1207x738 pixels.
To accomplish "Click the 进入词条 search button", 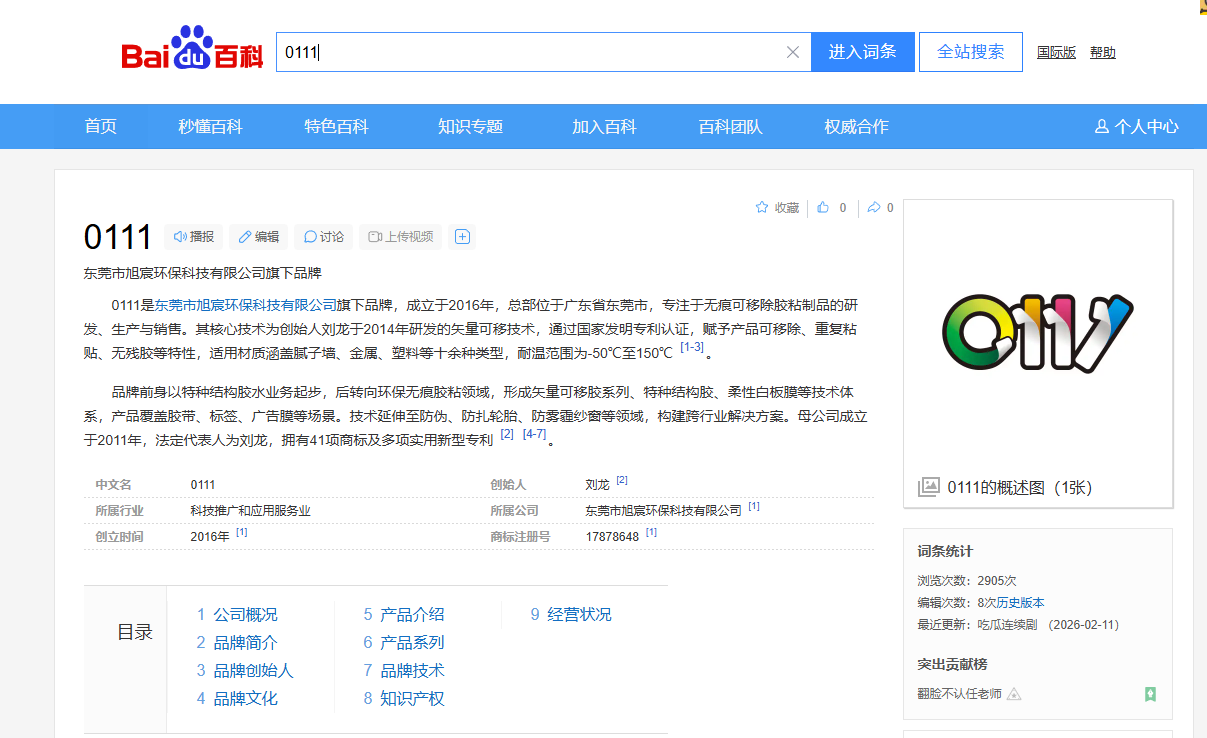I will (862, 51).
